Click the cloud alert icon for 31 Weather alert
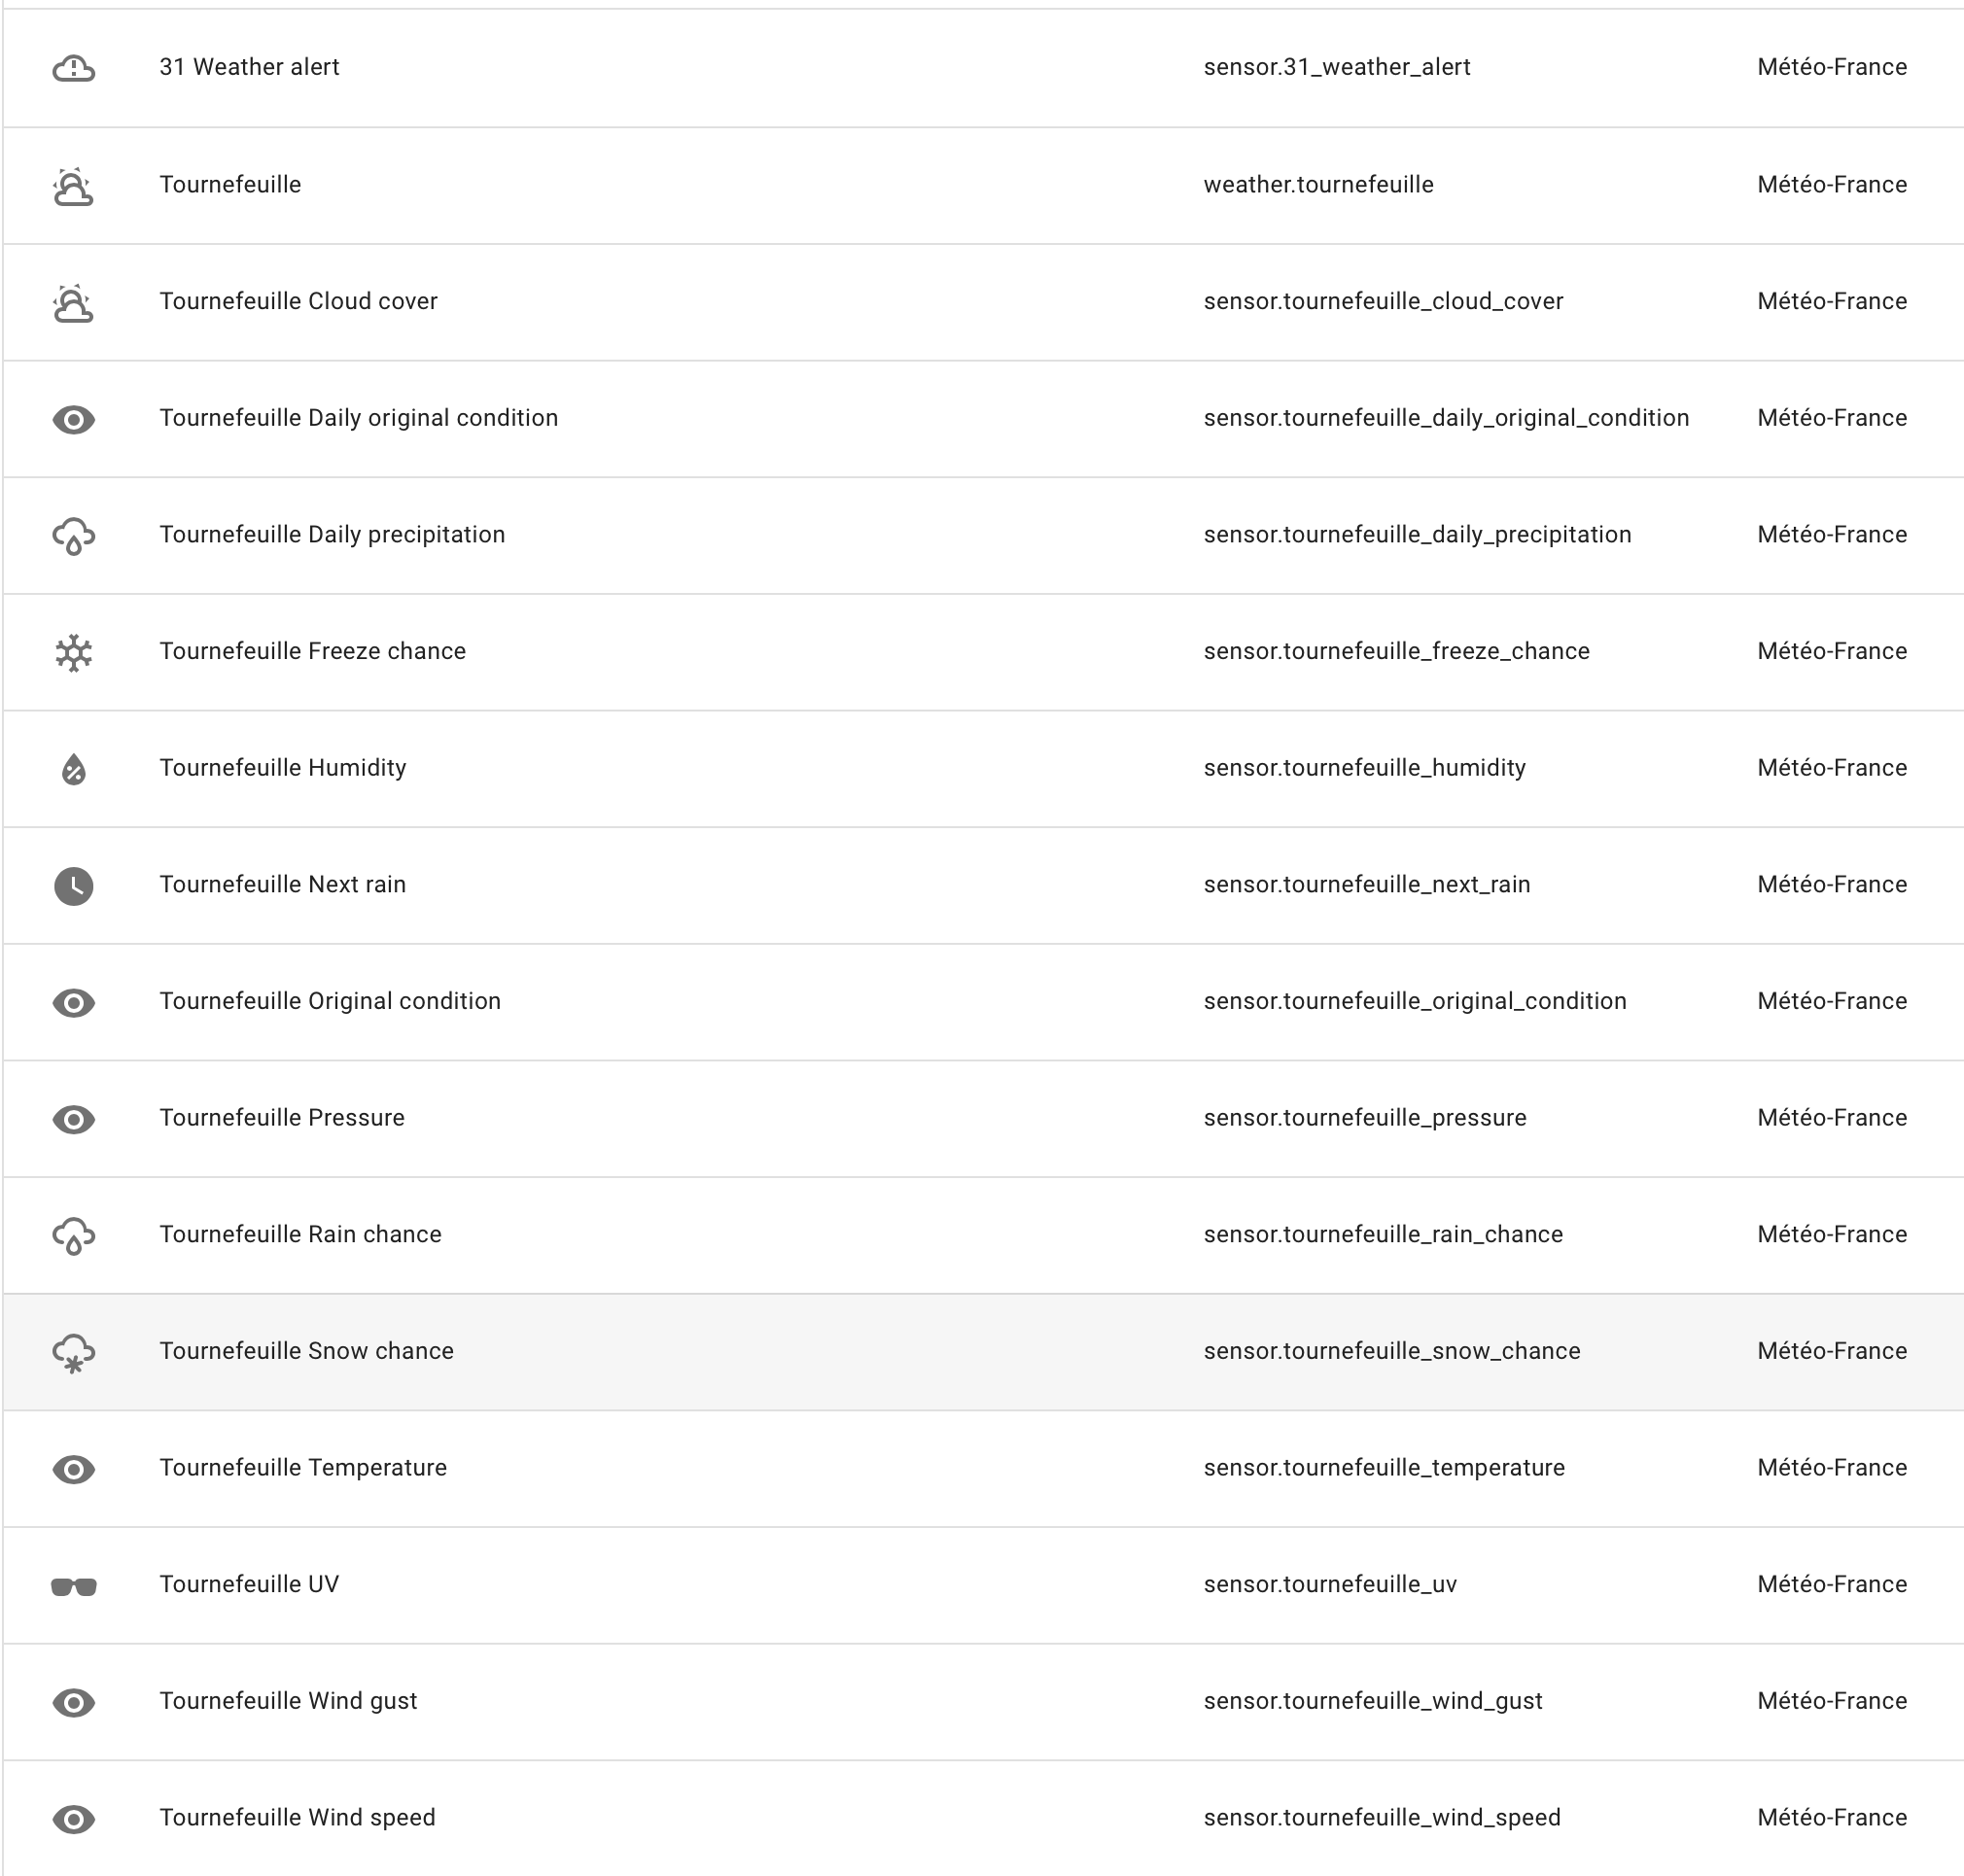Image resolution: width=1964 pixels, height=1876 pixels. coord(73,68)
